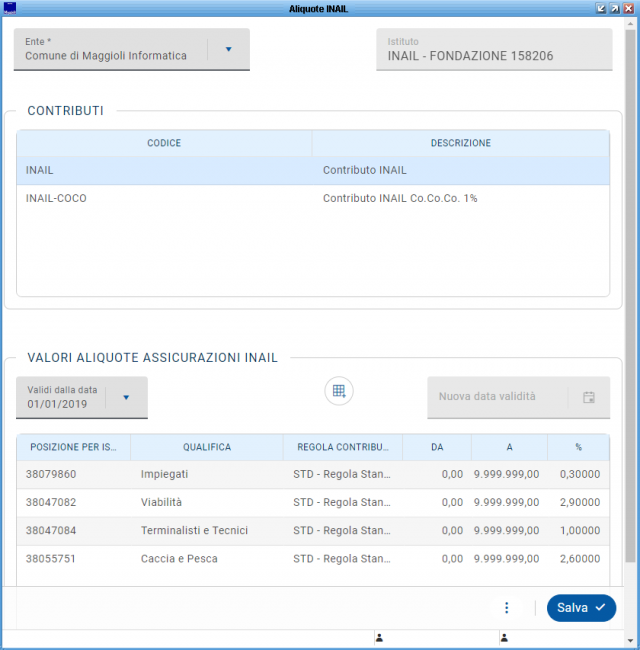
Task: Click the Nuova data validità field
Action: click(x=497, y=397)
